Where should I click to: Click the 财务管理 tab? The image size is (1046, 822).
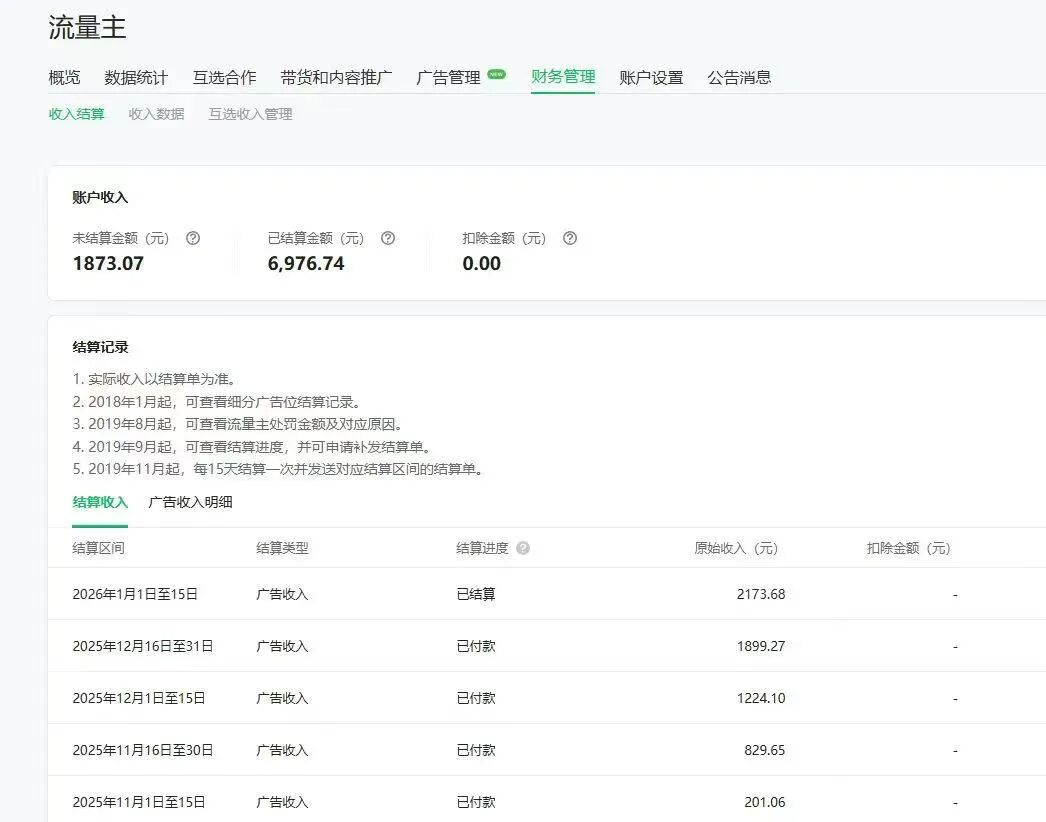[564, 76]
